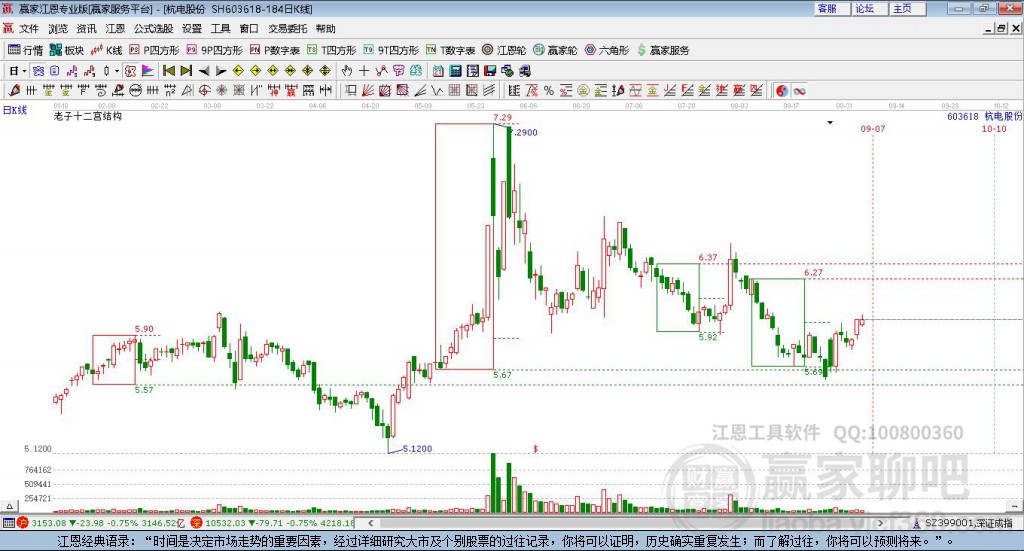Activate the crosshair plus cursor tool
The image size is (1024, 551).
(x=364, y=71)
